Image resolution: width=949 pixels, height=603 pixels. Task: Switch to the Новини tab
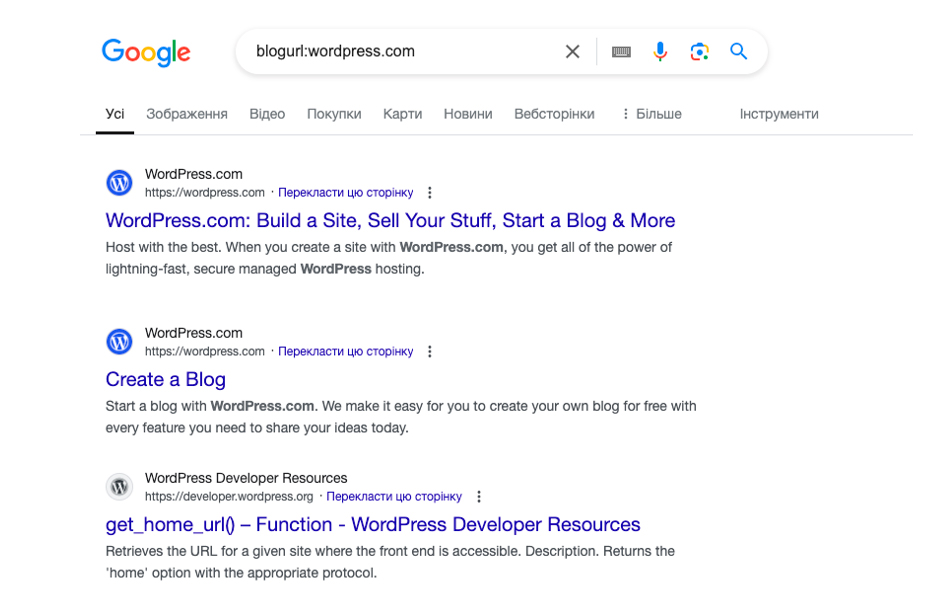468,114
